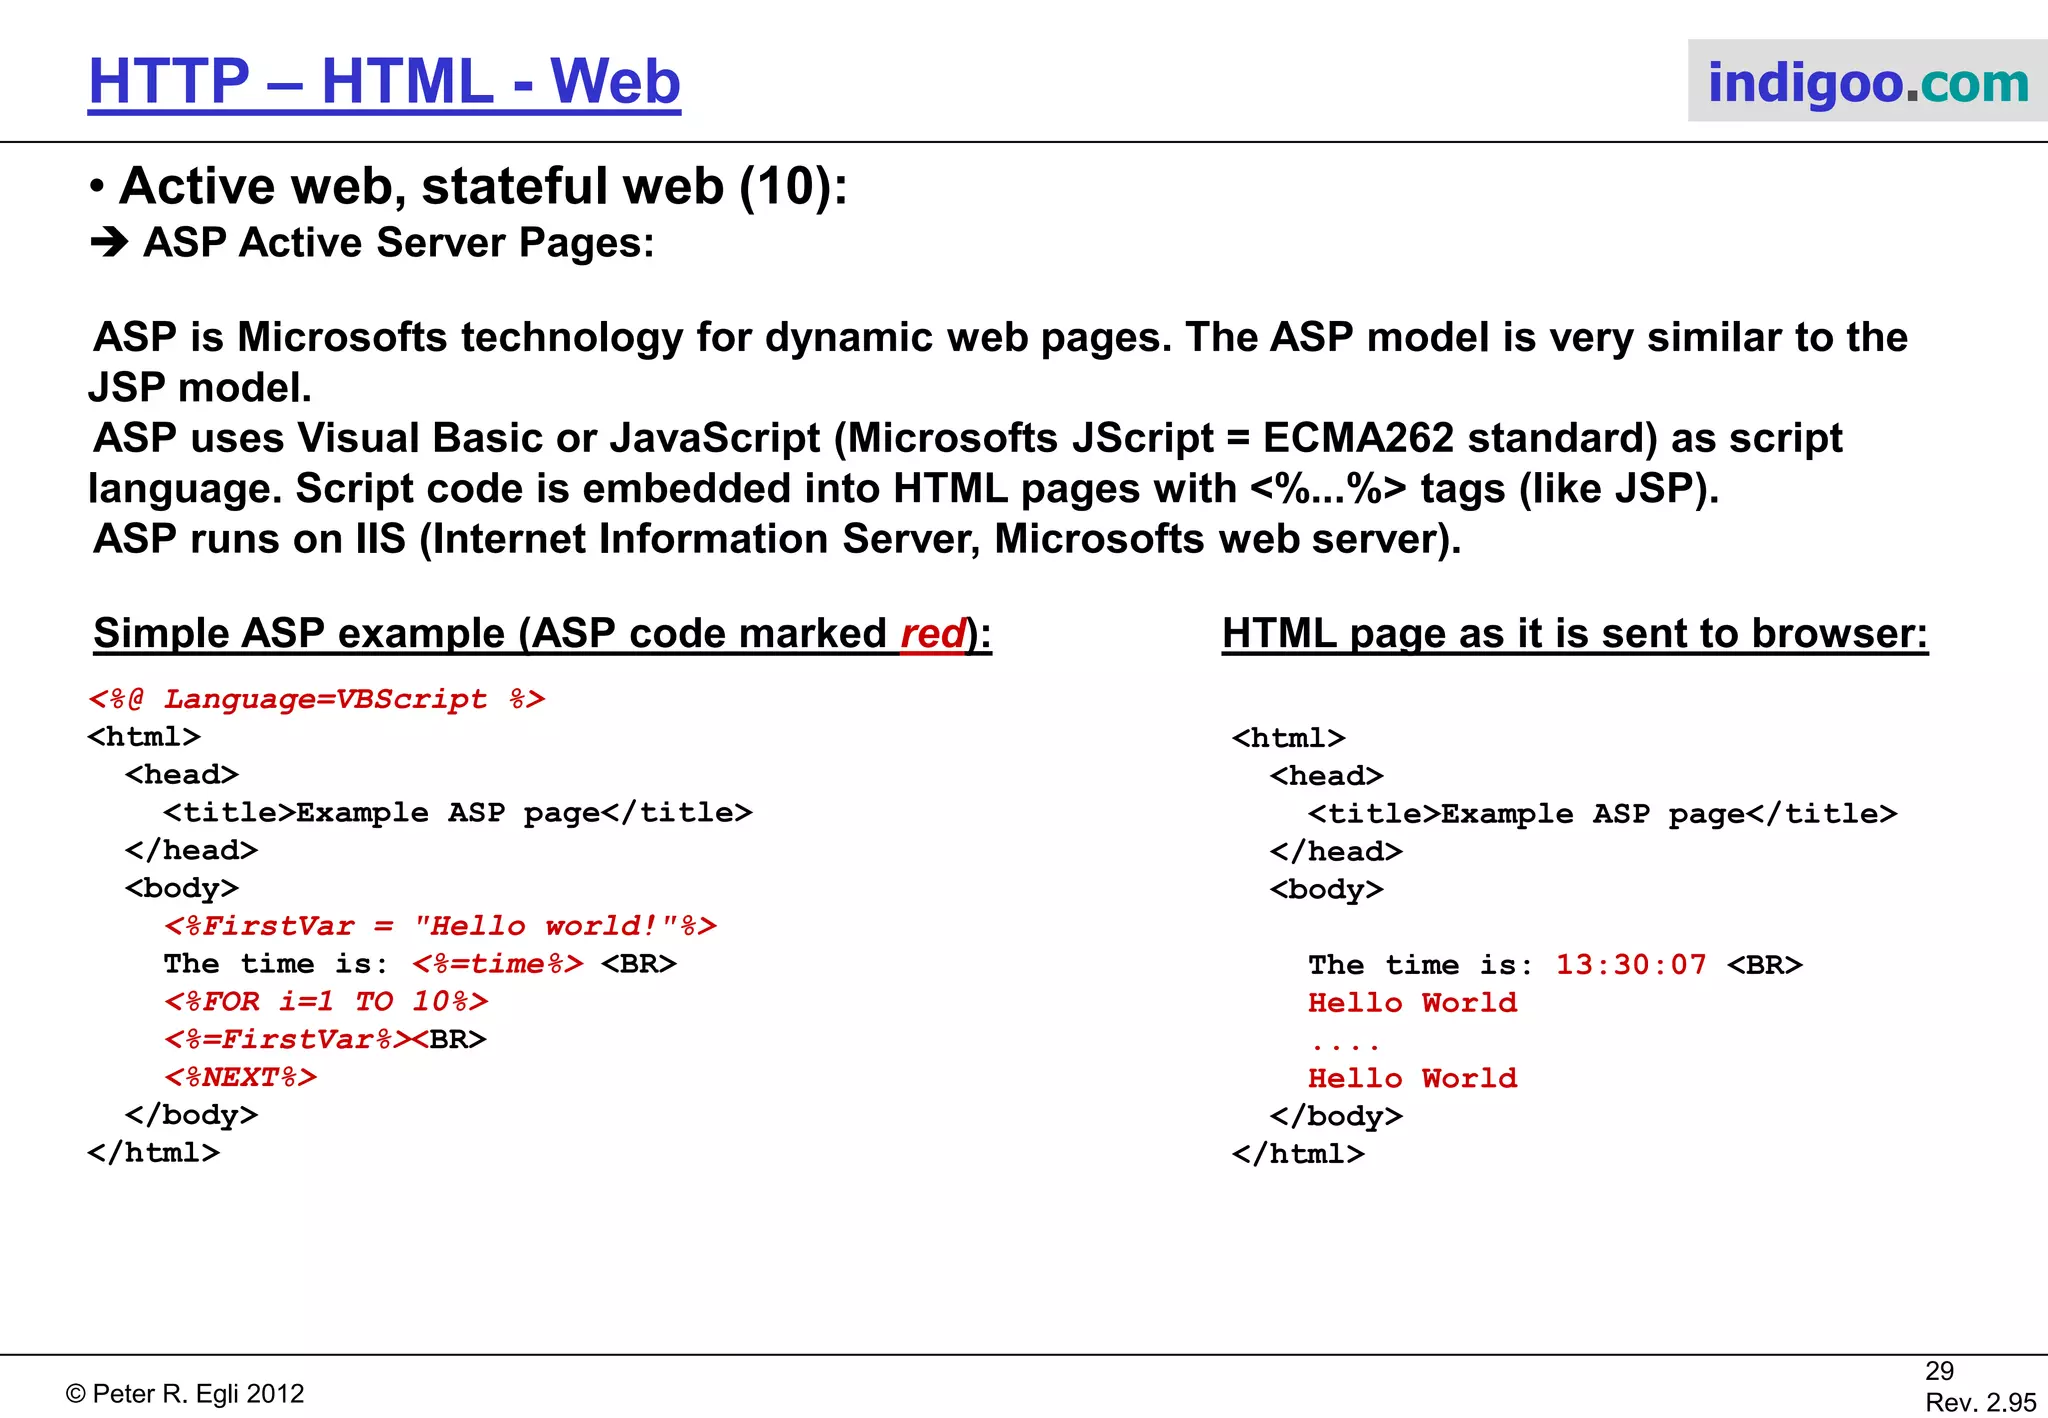2048x1418 pixels.
Task: Click the arrow before ASP Active Server Pages
Action: pyautogui.click(x=109, y=243)
